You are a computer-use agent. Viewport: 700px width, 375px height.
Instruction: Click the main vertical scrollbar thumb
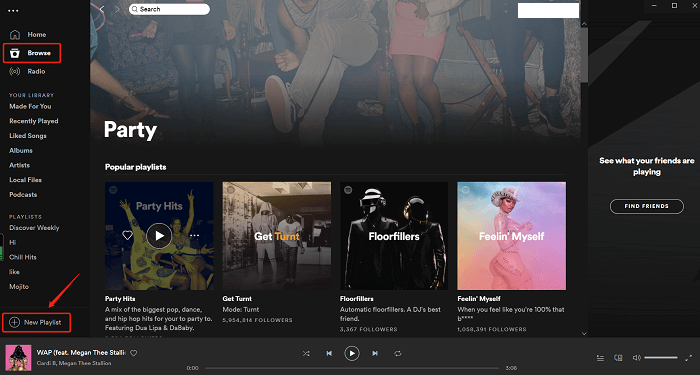pos(584,55)
